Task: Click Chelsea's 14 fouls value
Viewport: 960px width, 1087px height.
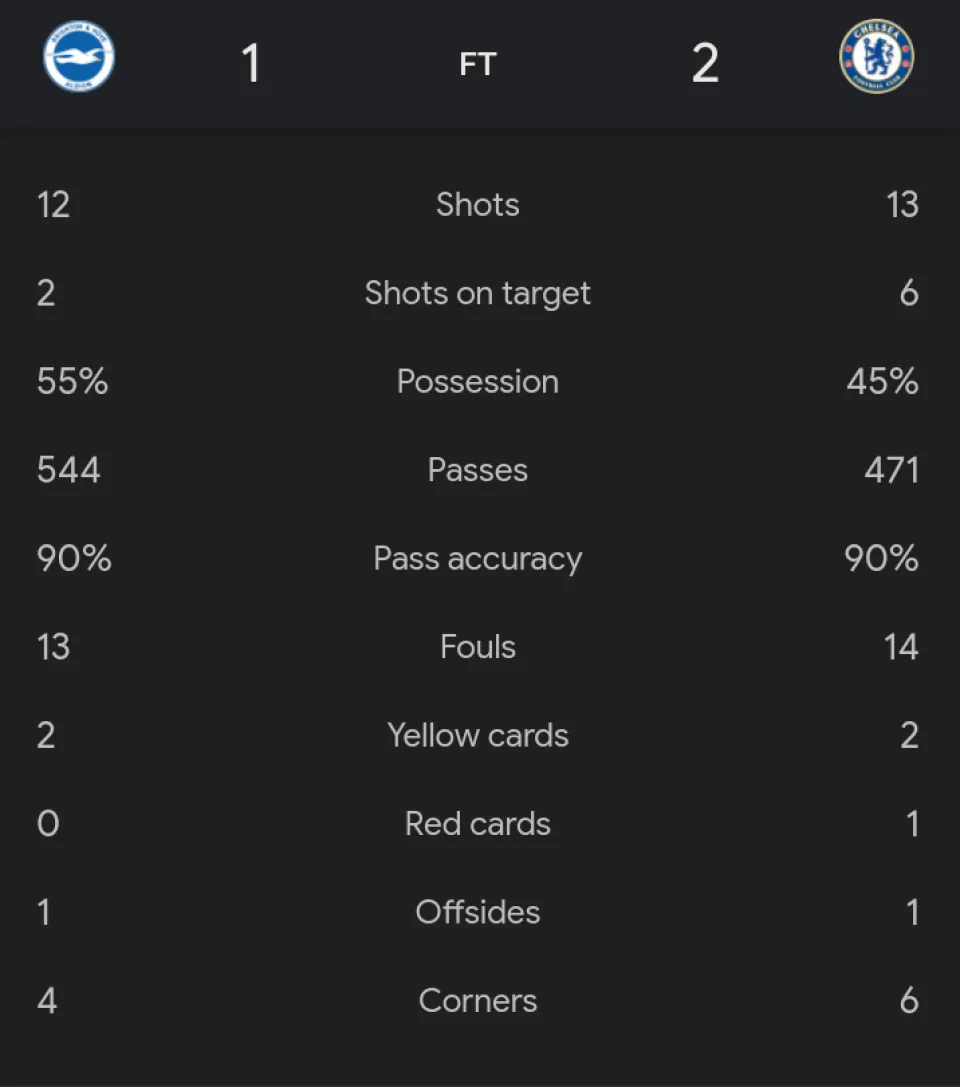Action: [900, 647]
